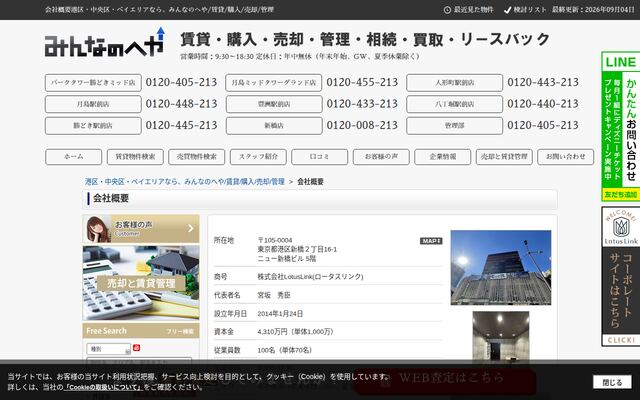
Task: Click the CLICK! label on corporate banner
Action: [x=621, y=340]
